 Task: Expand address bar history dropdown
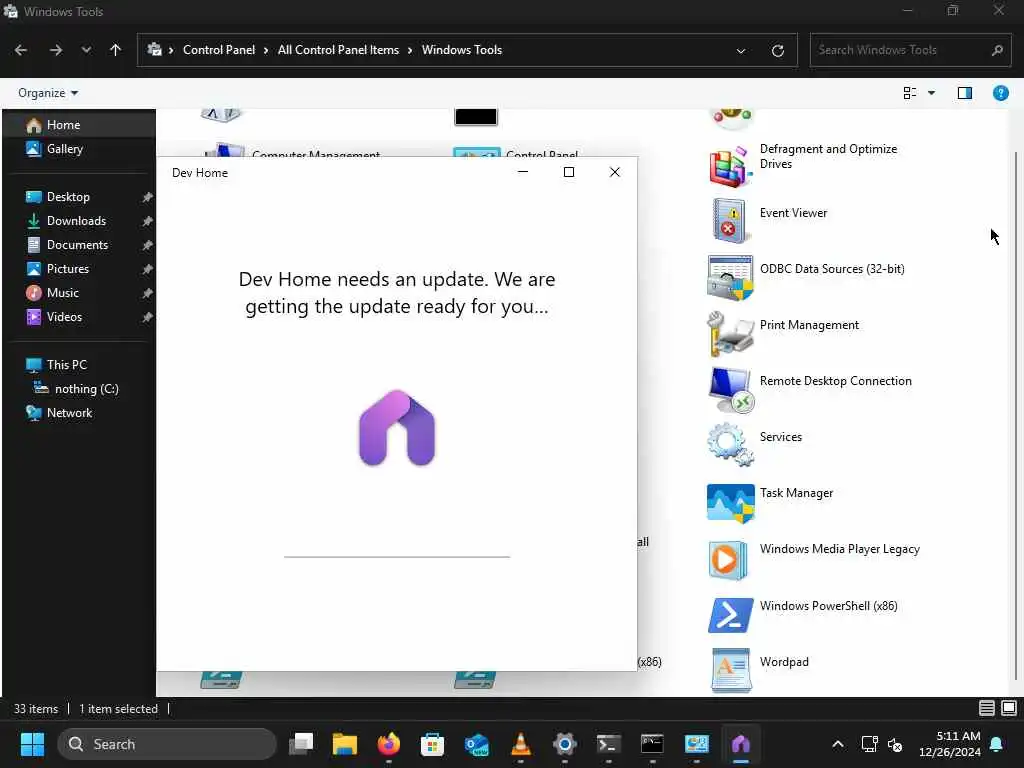coord(741,50)
